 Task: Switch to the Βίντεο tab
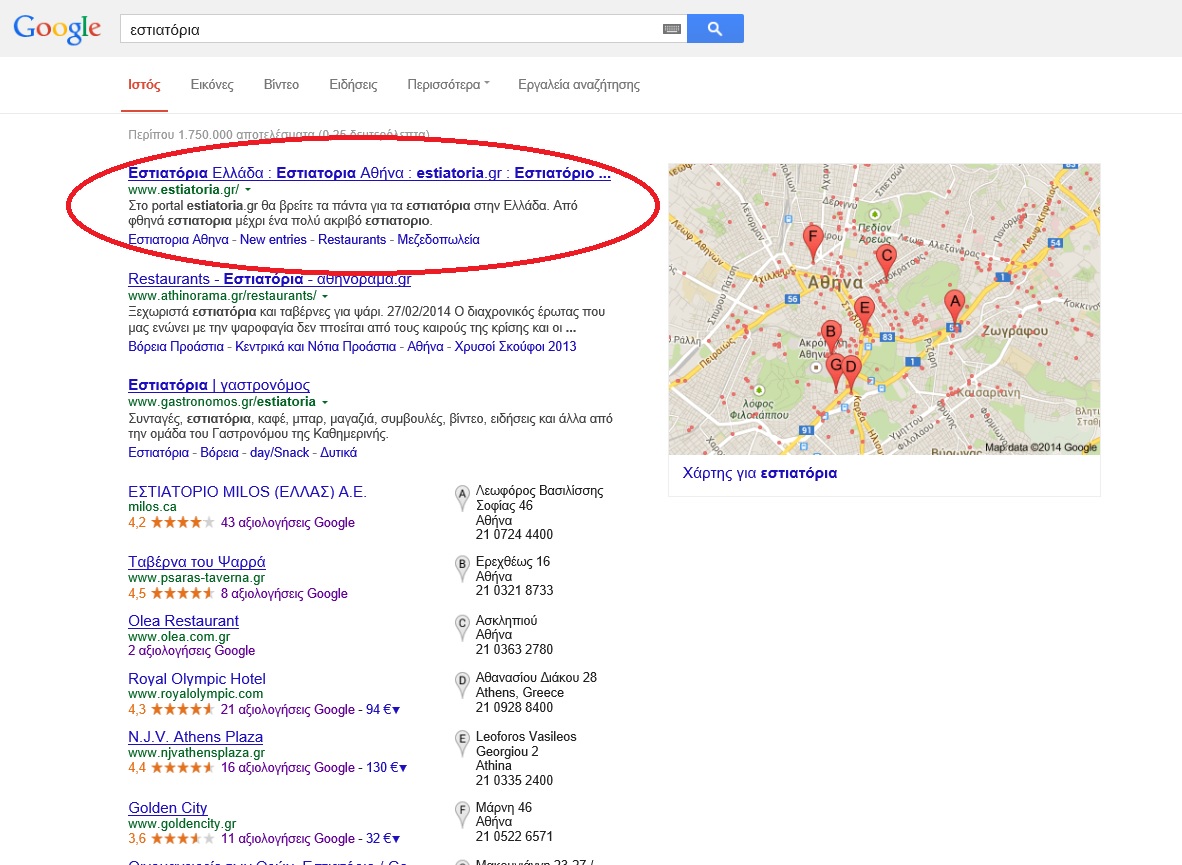(x=281, y=84)
